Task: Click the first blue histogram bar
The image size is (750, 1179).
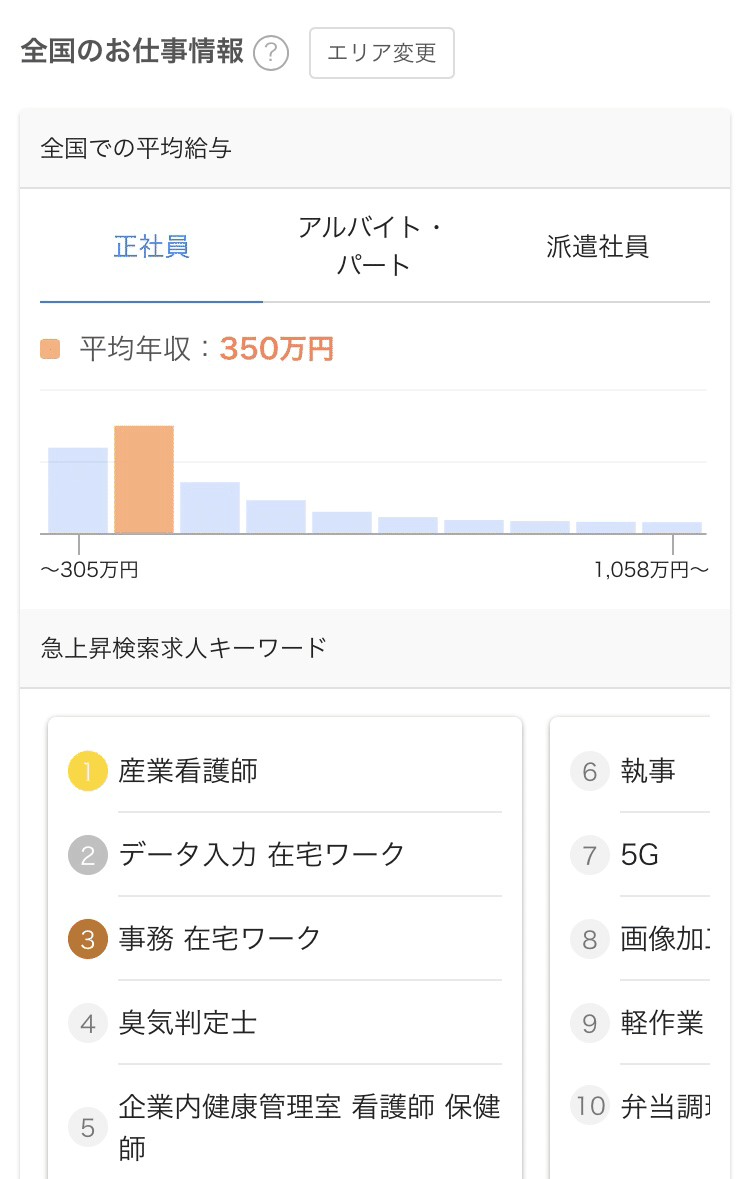Action: (77, 490)
